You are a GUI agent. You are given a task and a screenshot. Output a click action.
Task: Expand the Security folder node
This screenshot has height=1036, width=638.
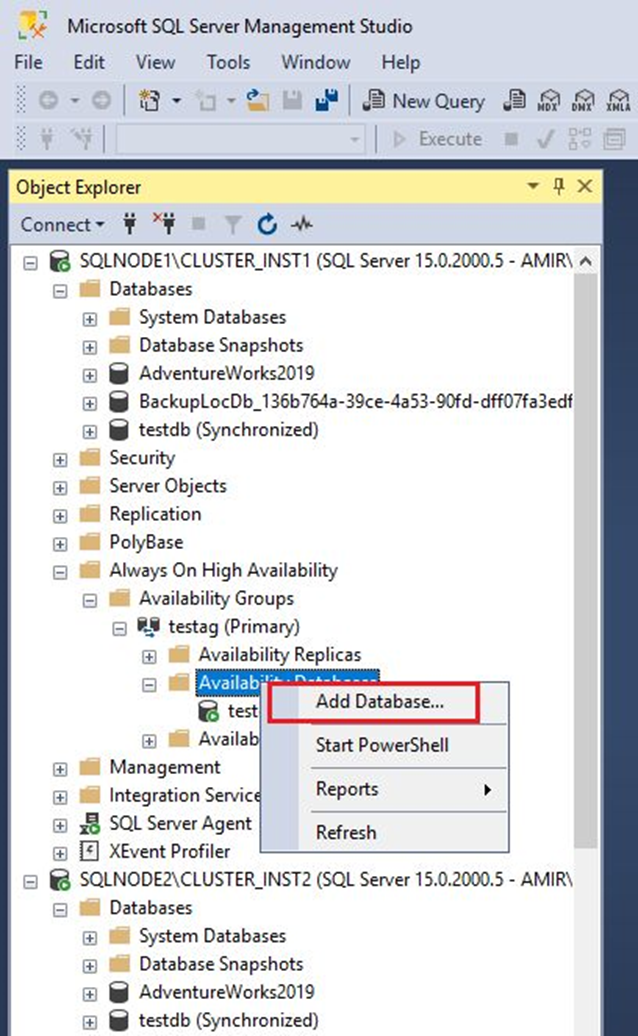[x=60, y=459]
